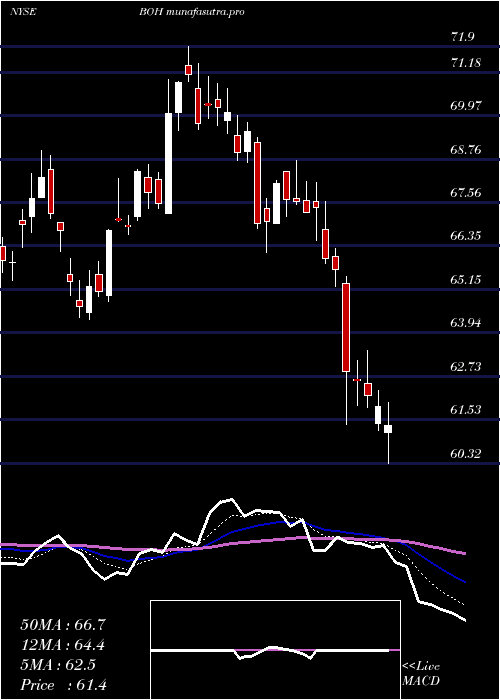This screenshot has height=700, width=500.
Task: Select the 67.56 price axis label
Action: click(x=466, y=193)
